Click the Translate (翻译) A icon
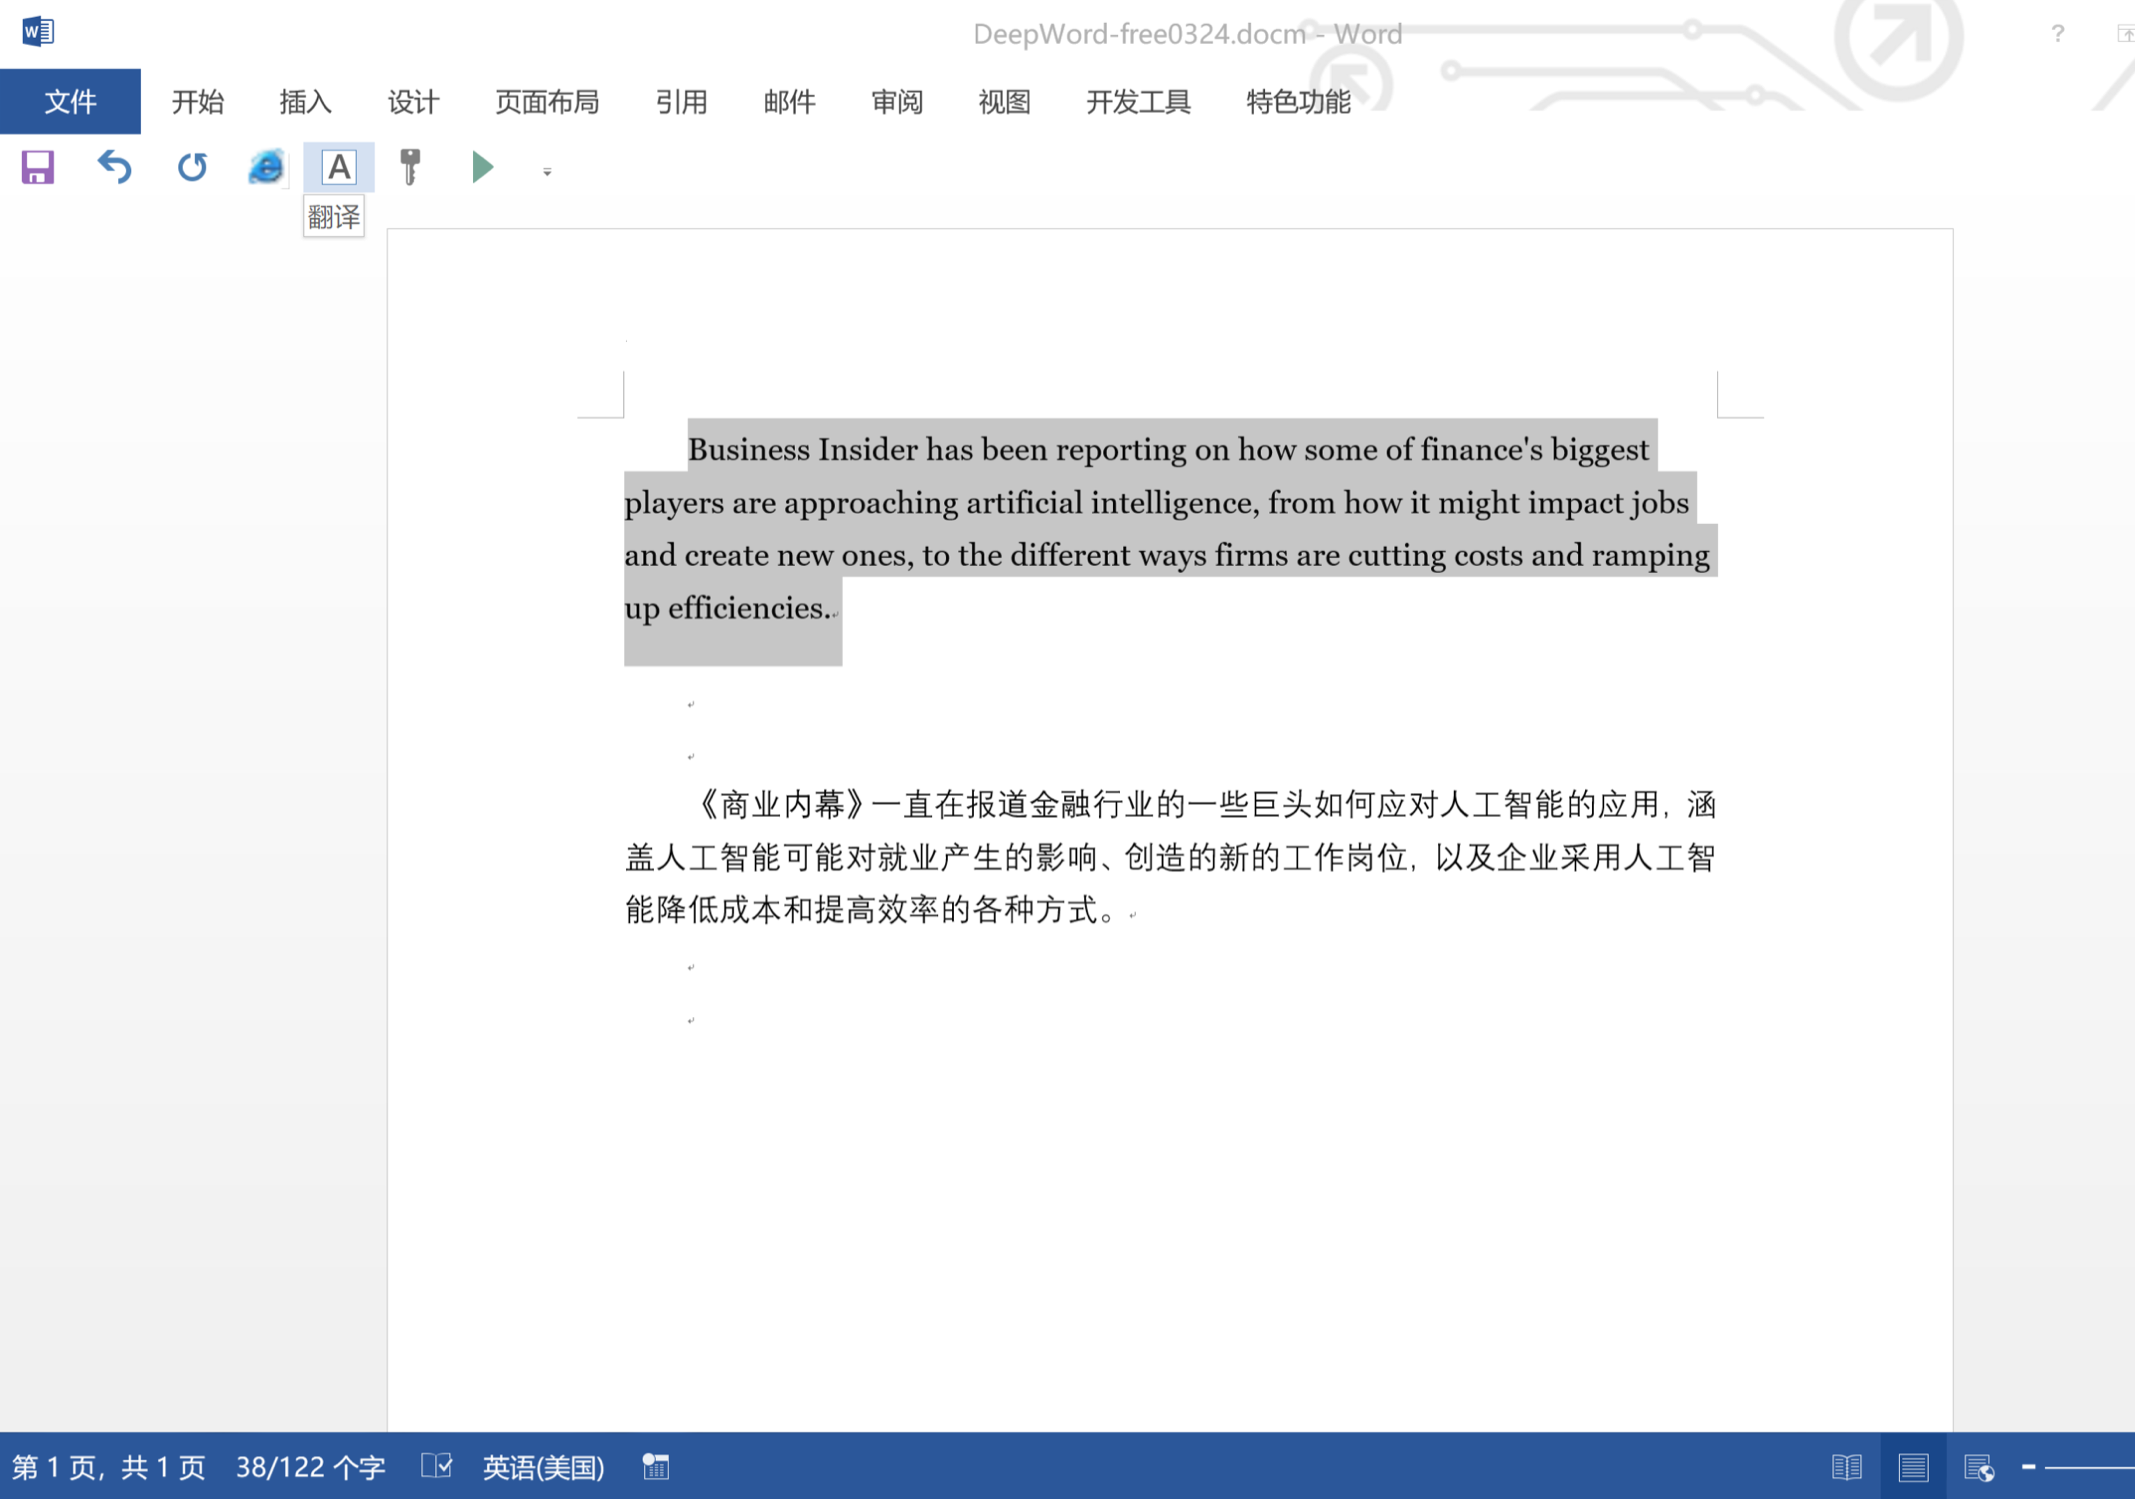 (x=338, y=166)
